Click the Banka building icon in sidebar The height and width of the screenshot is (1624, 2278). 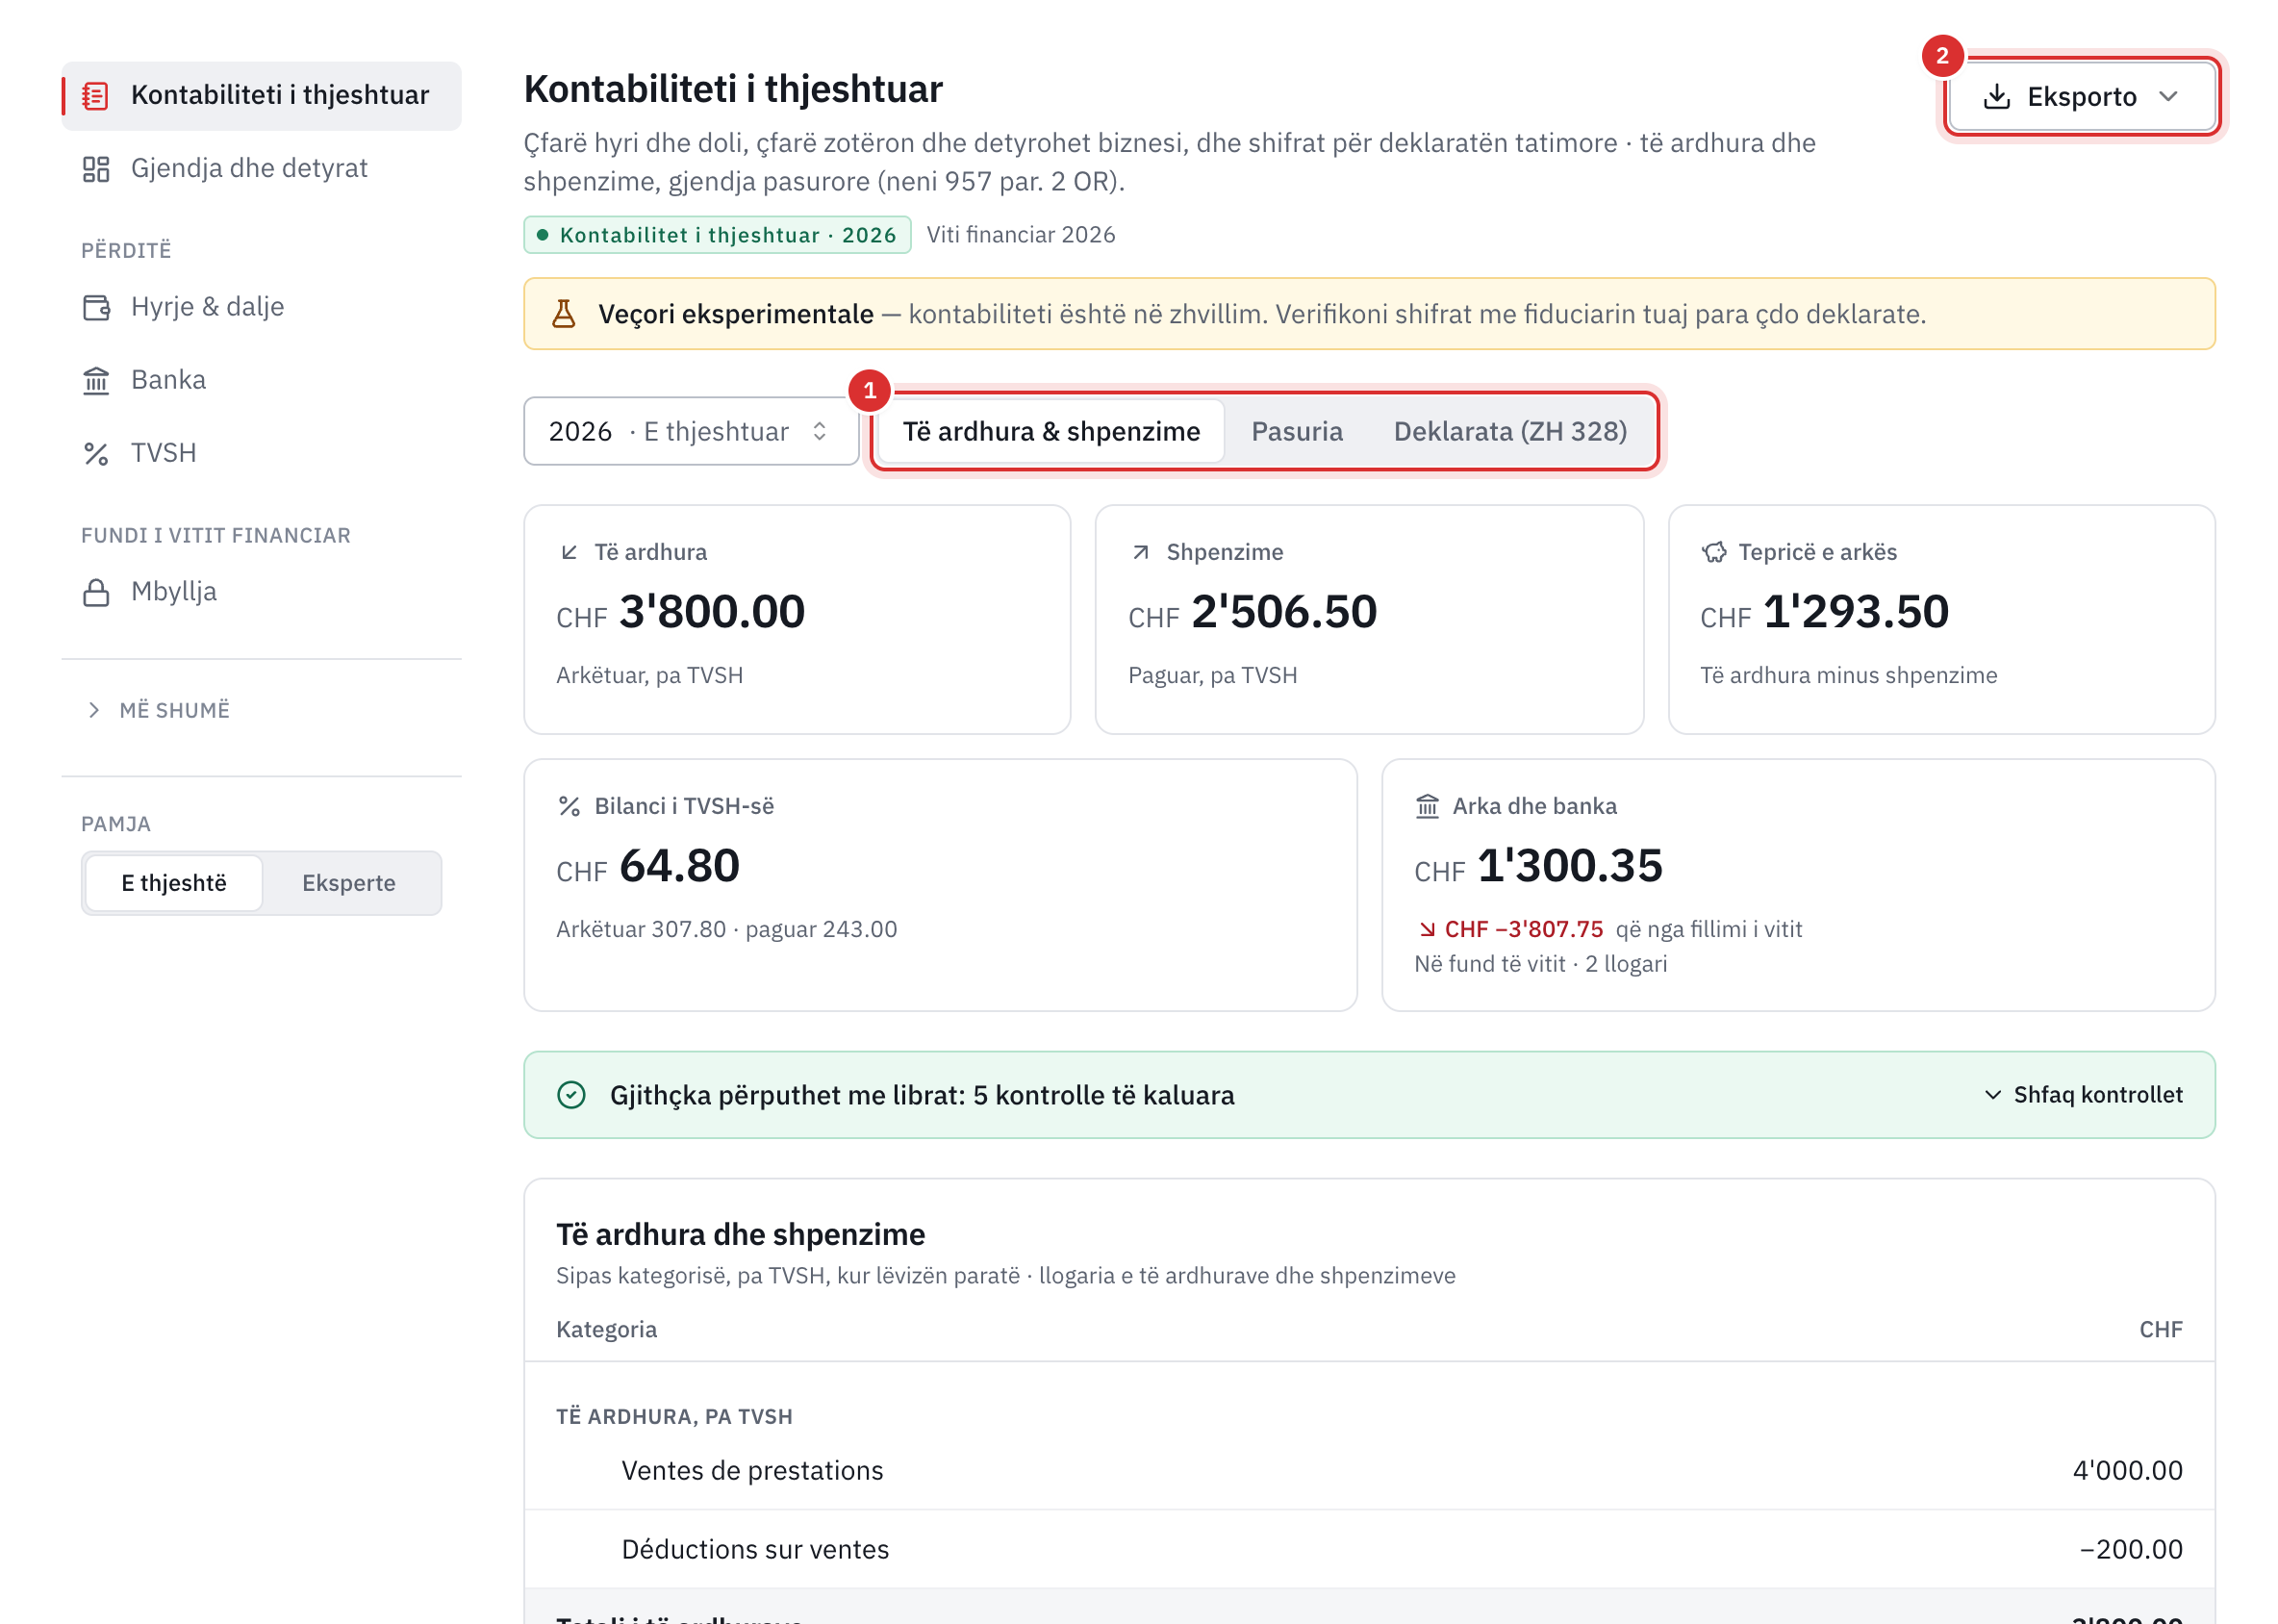[x=95, y=380]
